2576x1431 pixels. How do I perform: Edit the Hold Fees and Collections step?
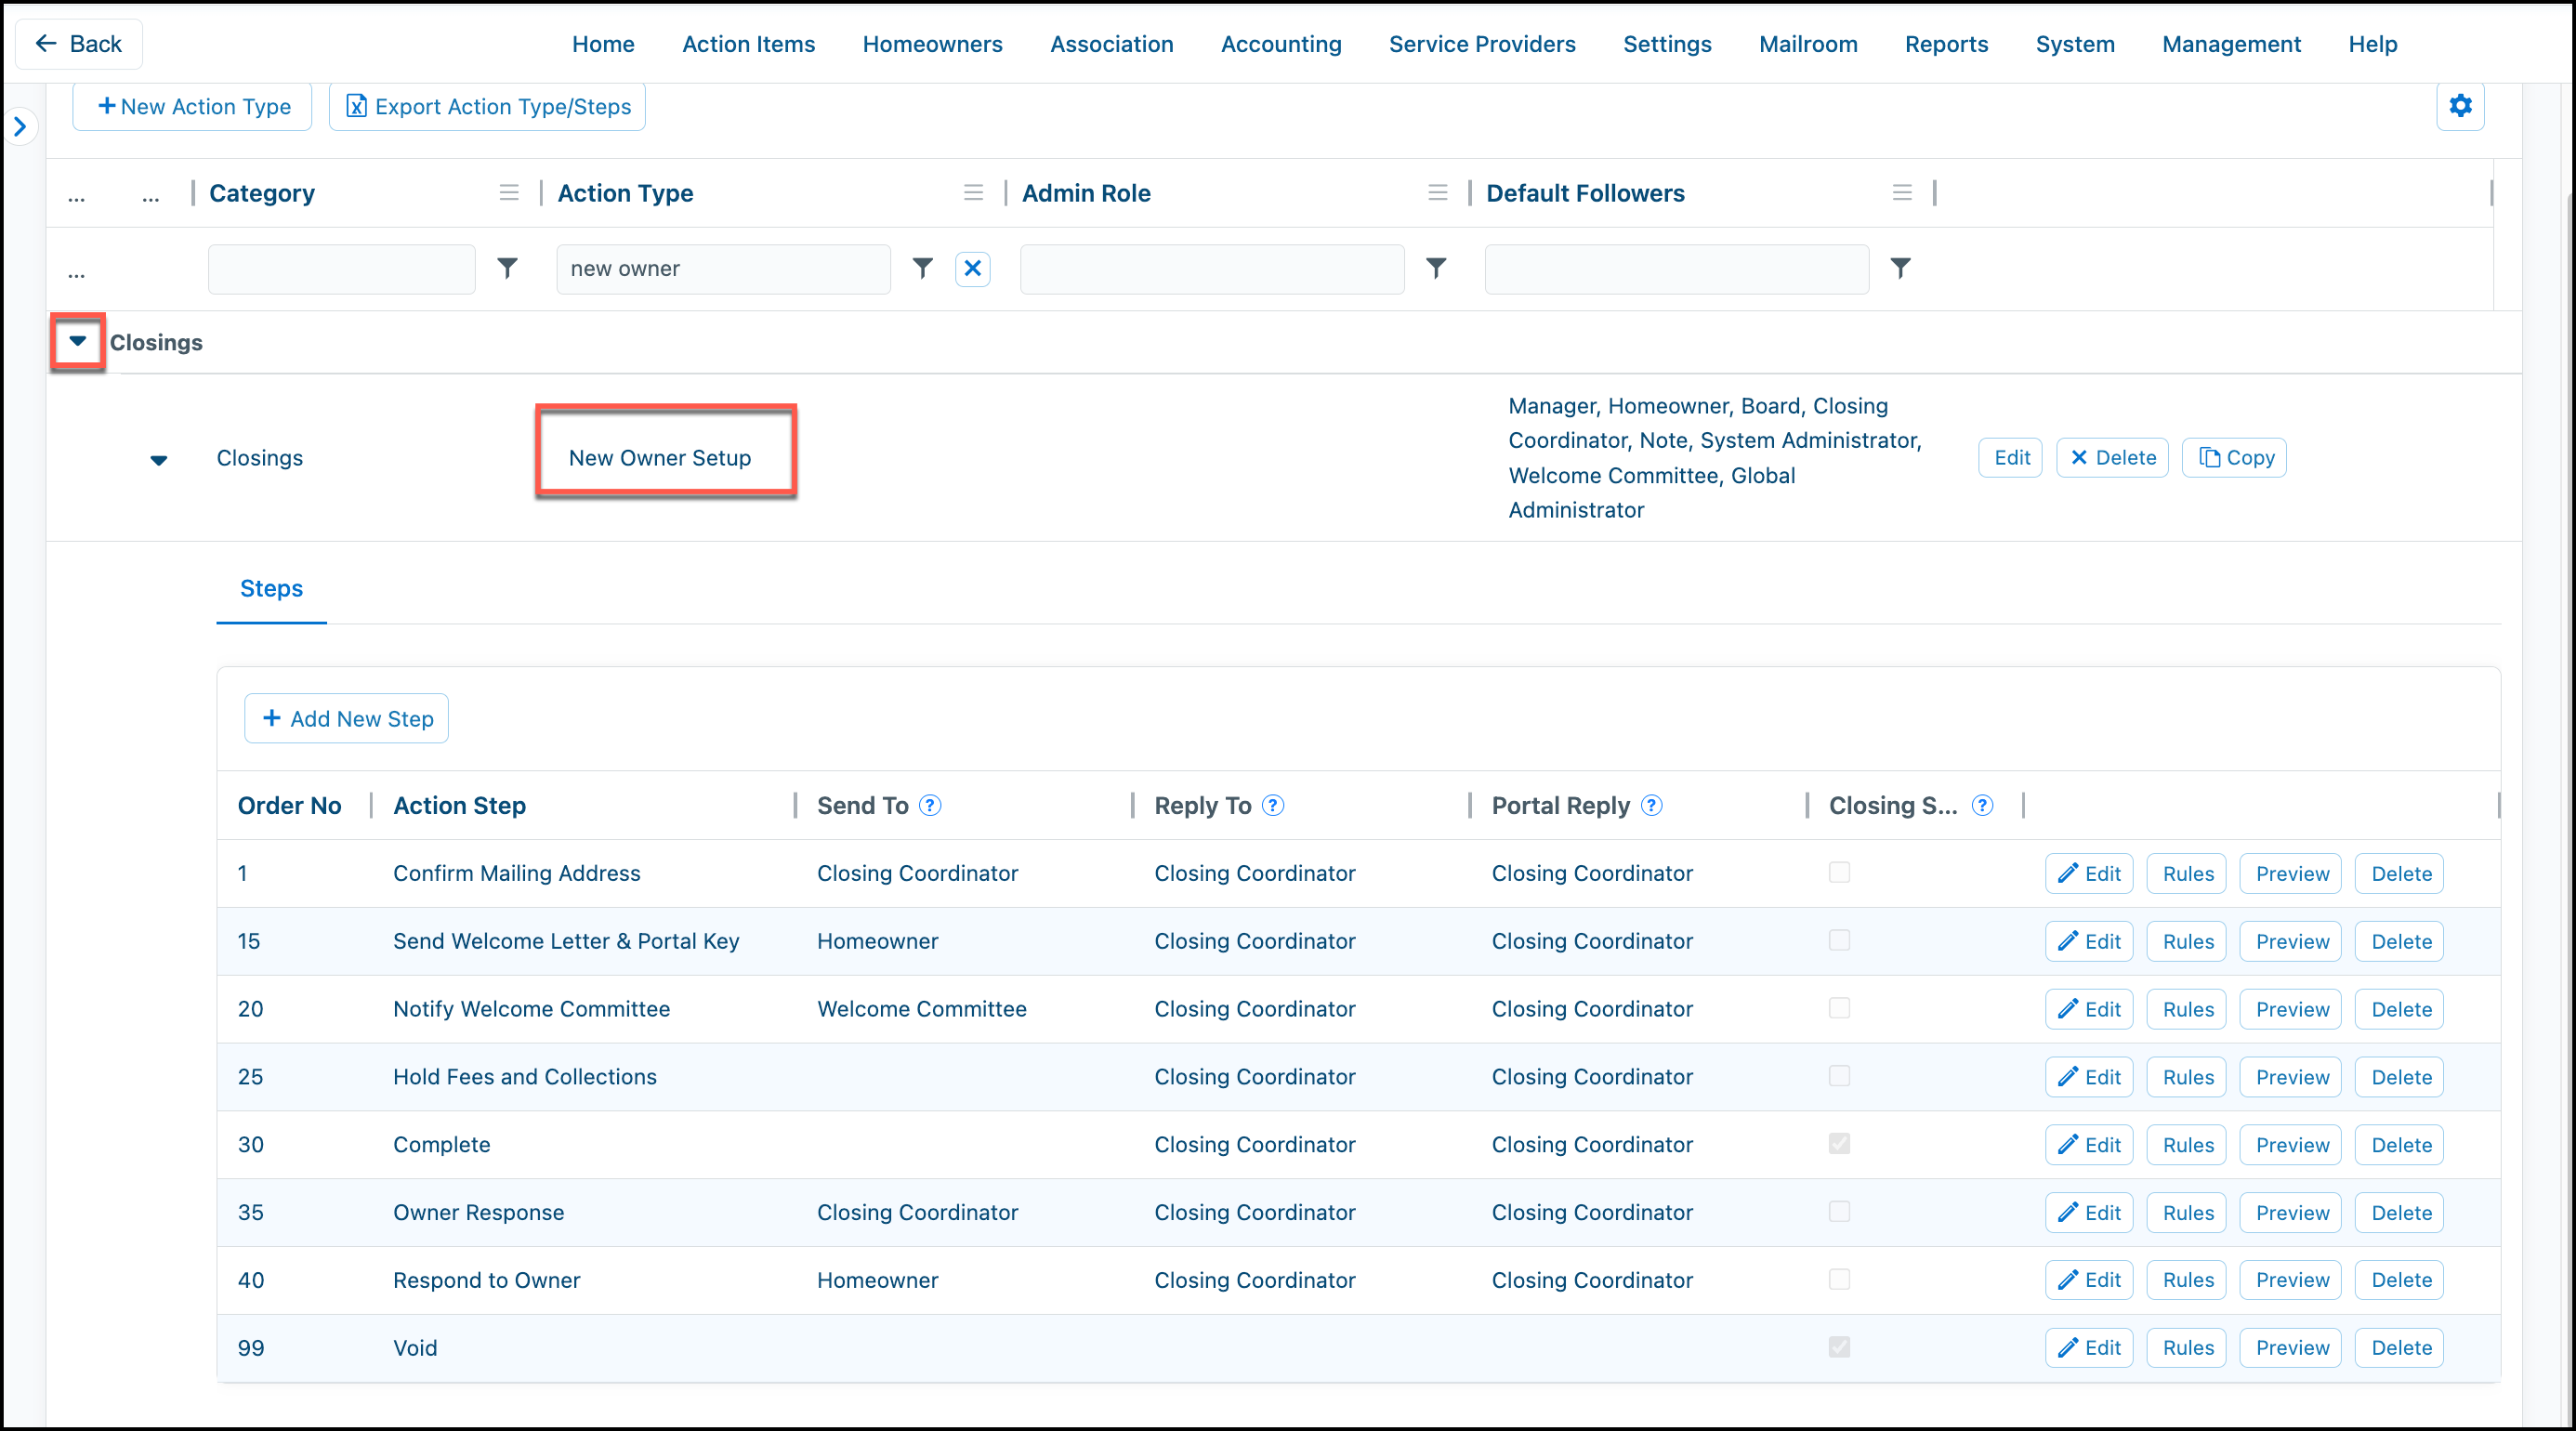pyautogui.click(x=2088, y=1078)
